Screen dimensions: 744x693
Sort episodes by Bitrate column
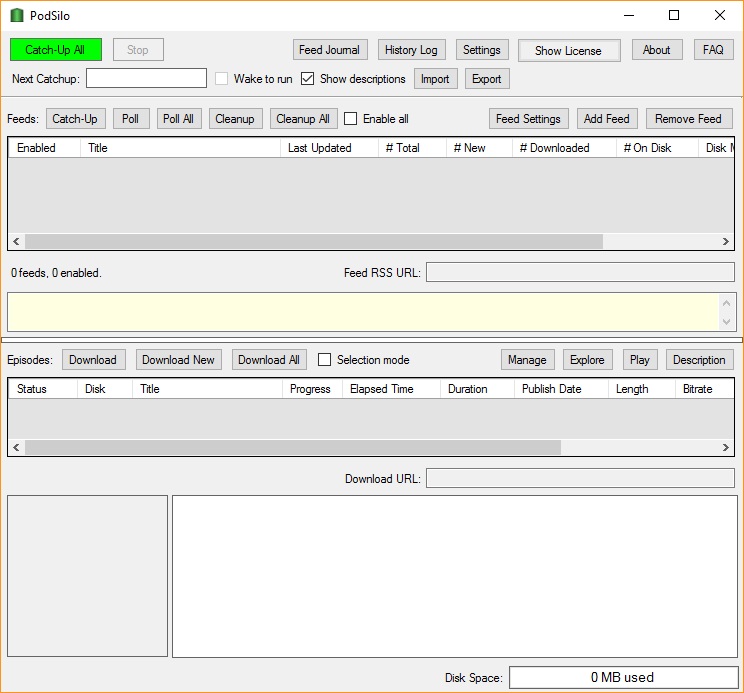(705, 389)
